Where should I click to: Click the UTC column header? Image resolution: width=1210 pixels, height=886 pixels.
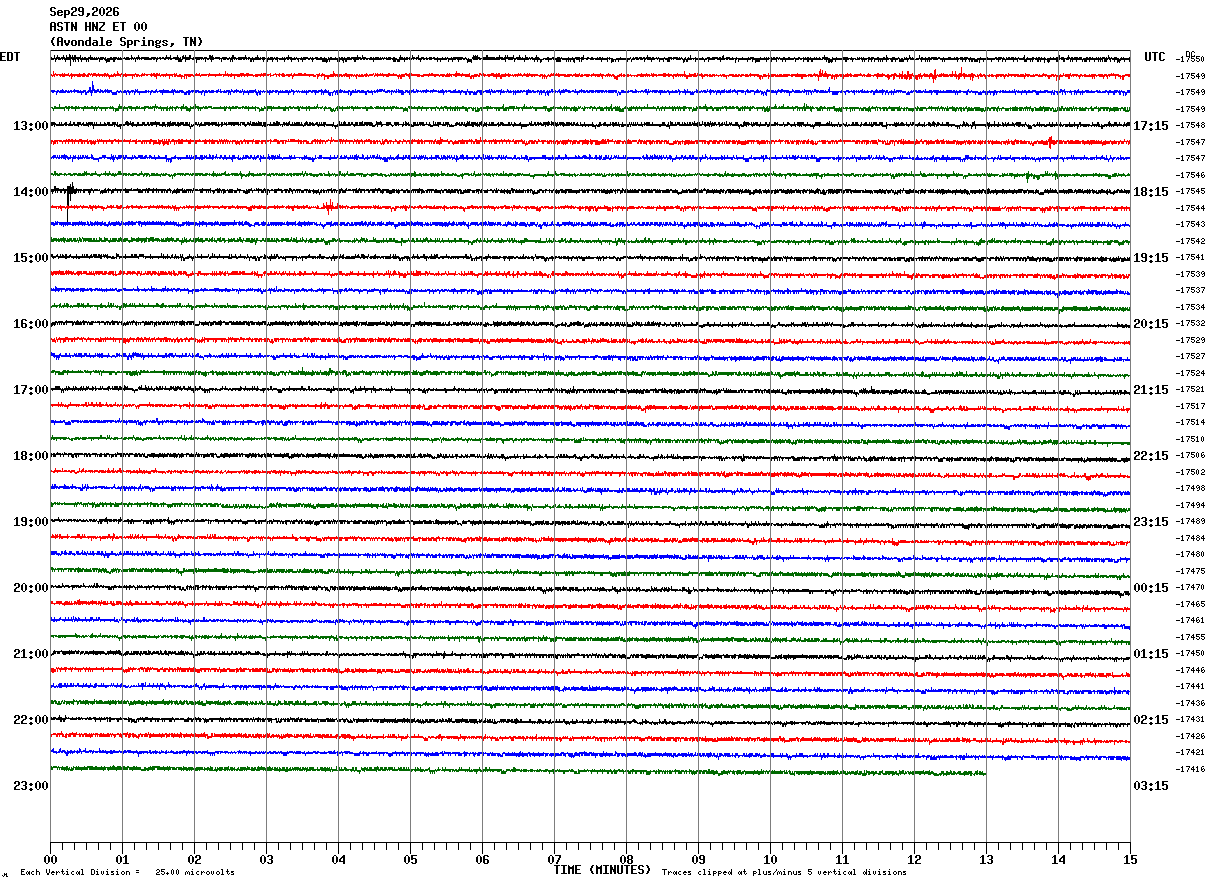(x=1155, y=57)
